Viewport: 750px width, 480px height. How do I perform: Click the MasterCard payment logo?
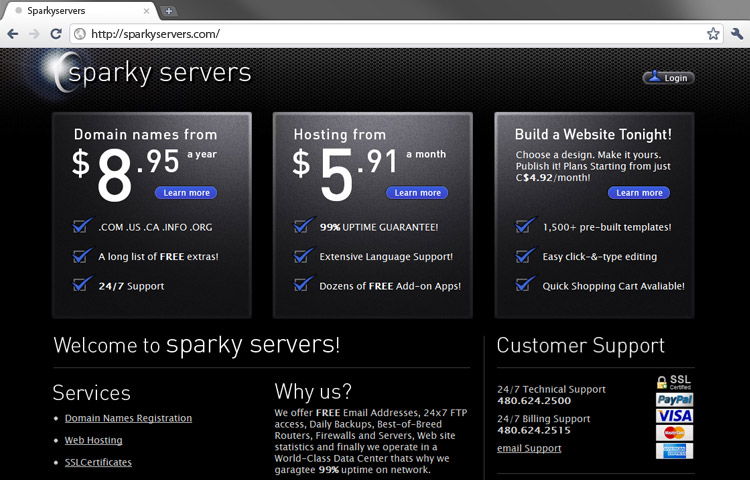(x=674, y=433)
